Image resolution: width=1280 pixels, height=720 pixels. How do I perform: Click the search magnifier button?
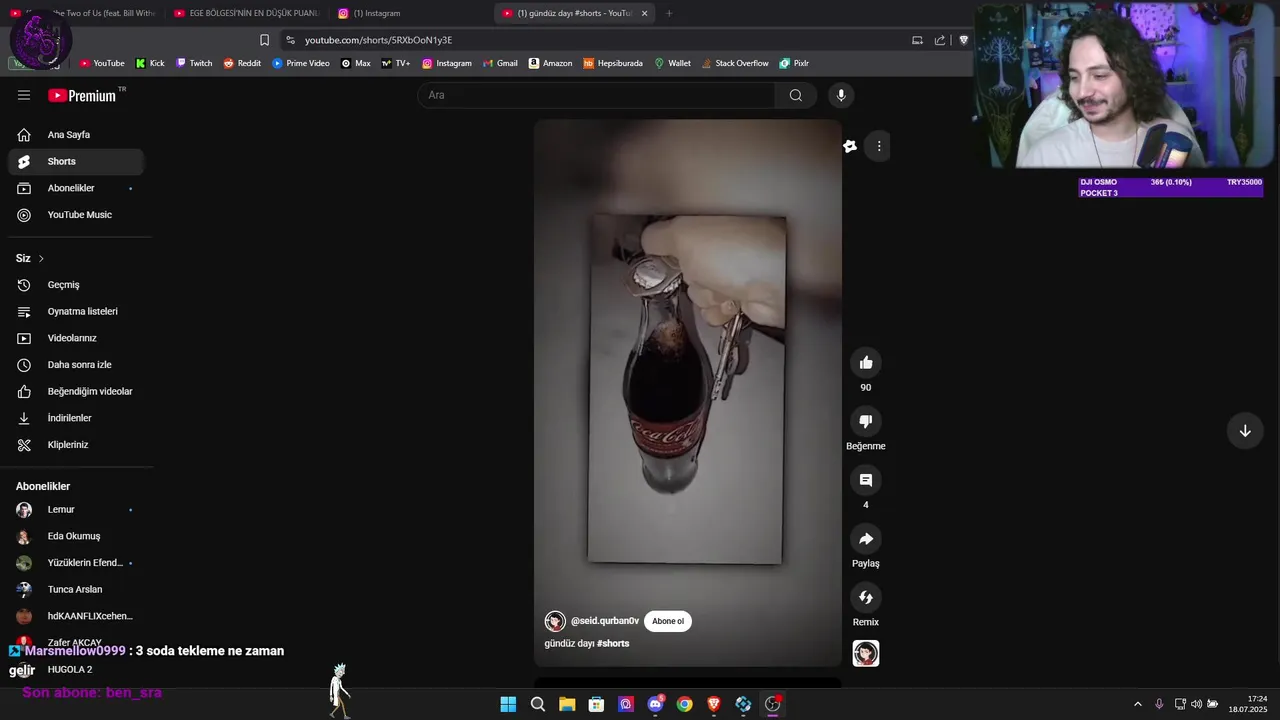pos(795,95)
